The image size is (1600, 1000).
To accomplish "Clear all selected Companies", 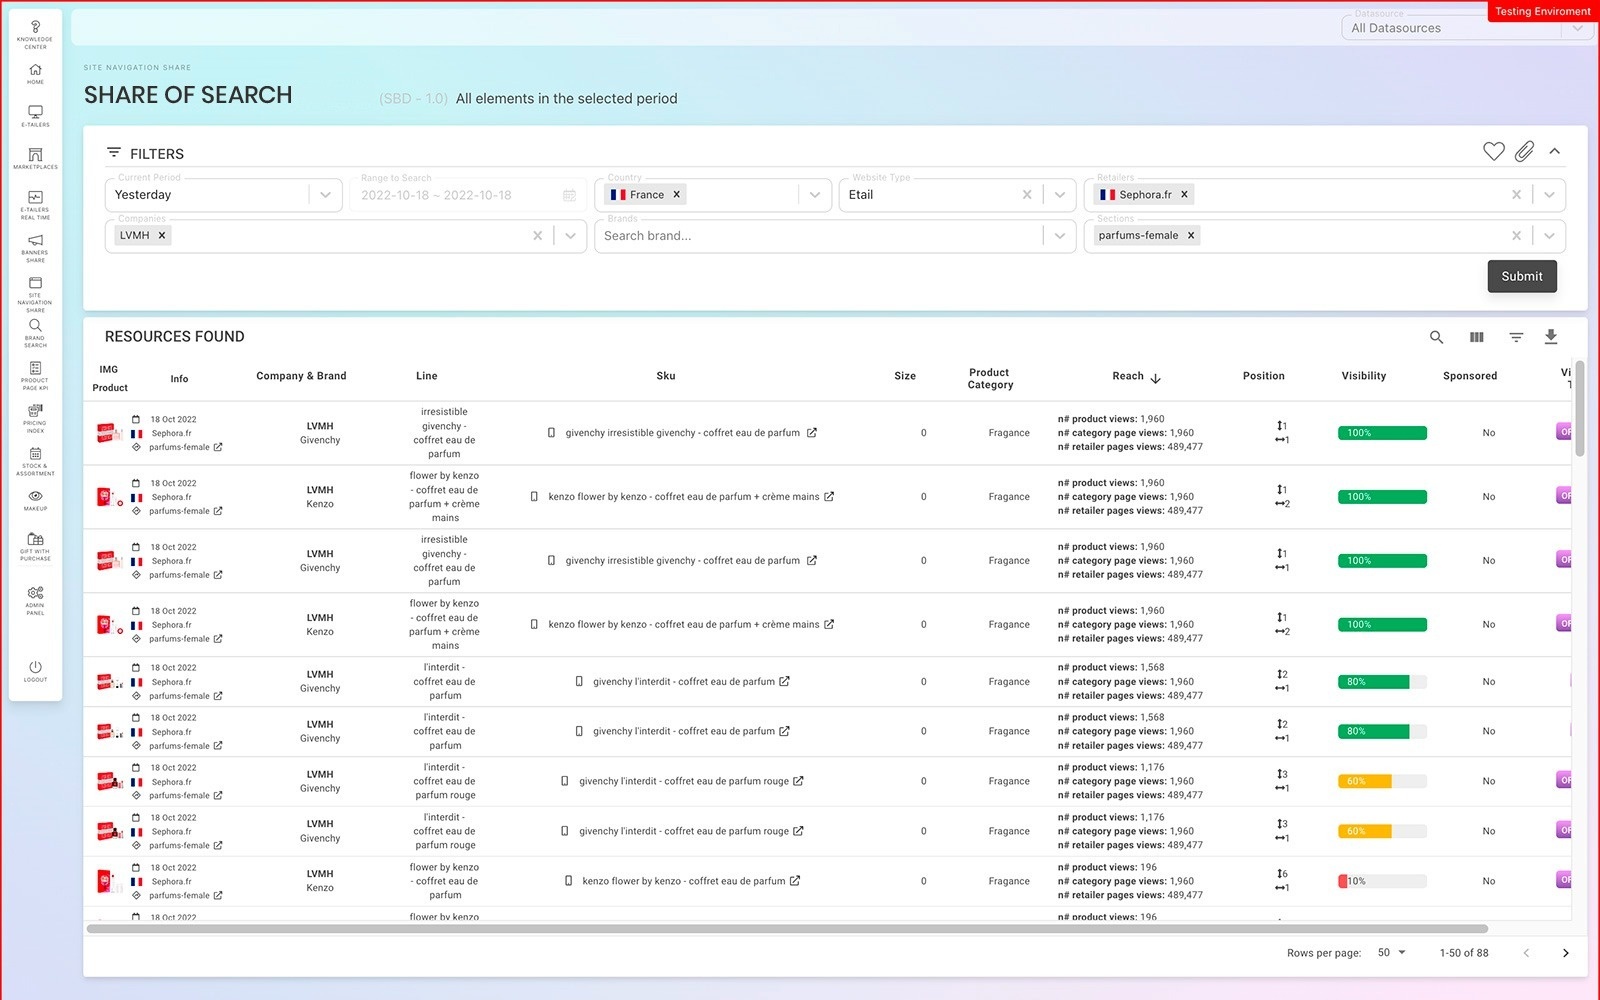I will (538, 236).
